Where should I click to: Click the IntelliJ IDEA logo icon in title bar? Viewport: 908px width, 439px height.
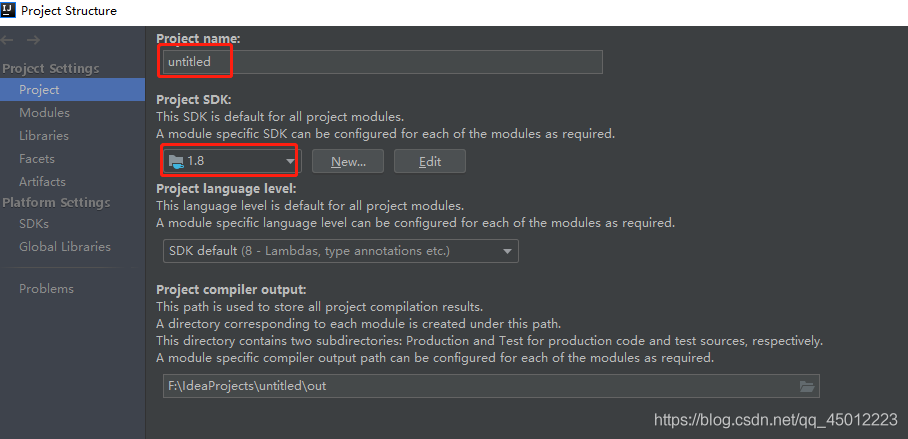tap(9, 10)
